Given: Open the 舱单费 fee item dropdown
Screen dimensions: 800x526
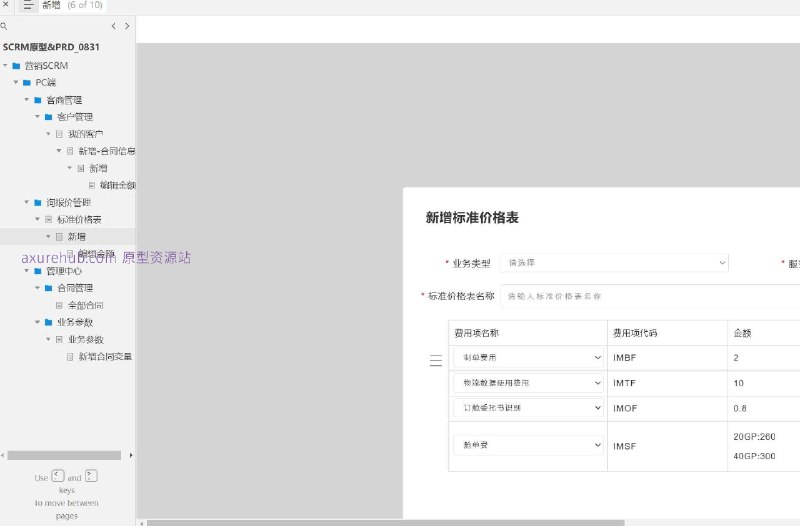Looking at the screenshot, I should [x=529, y=445].
